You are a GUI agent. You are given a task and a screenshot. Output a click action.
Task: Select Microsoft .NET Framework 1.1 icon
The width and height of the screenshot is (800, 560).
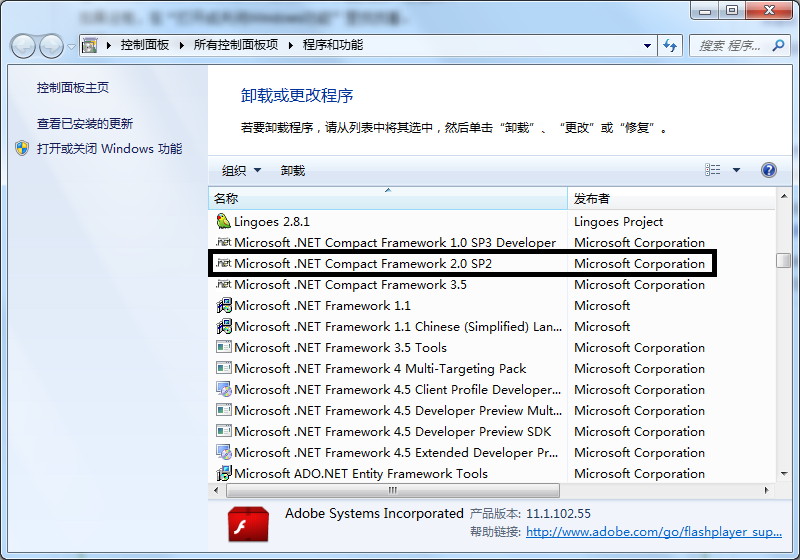click(223, 305)
